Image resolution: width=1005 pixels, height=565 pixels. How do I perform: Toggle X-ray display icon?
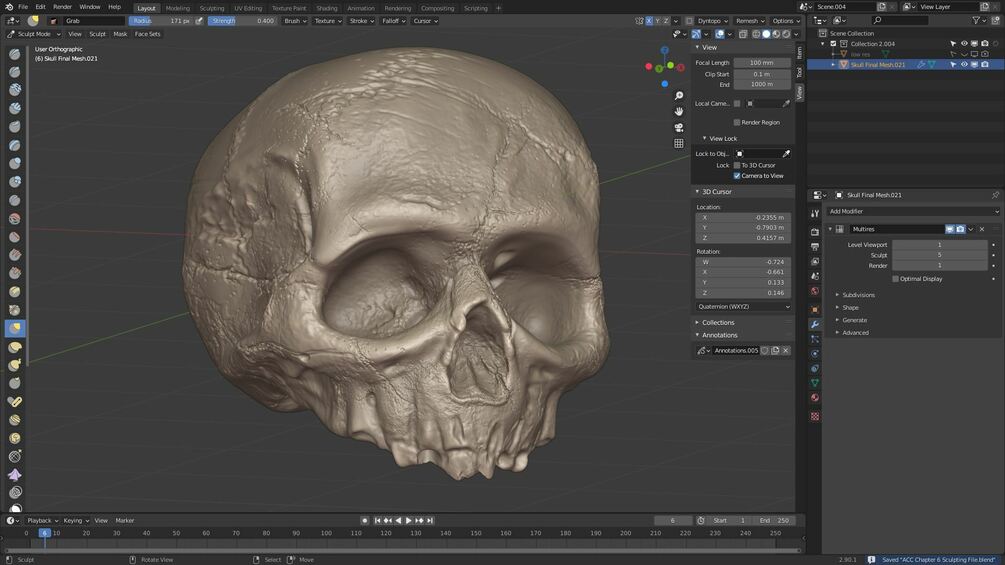pos(743,34)
